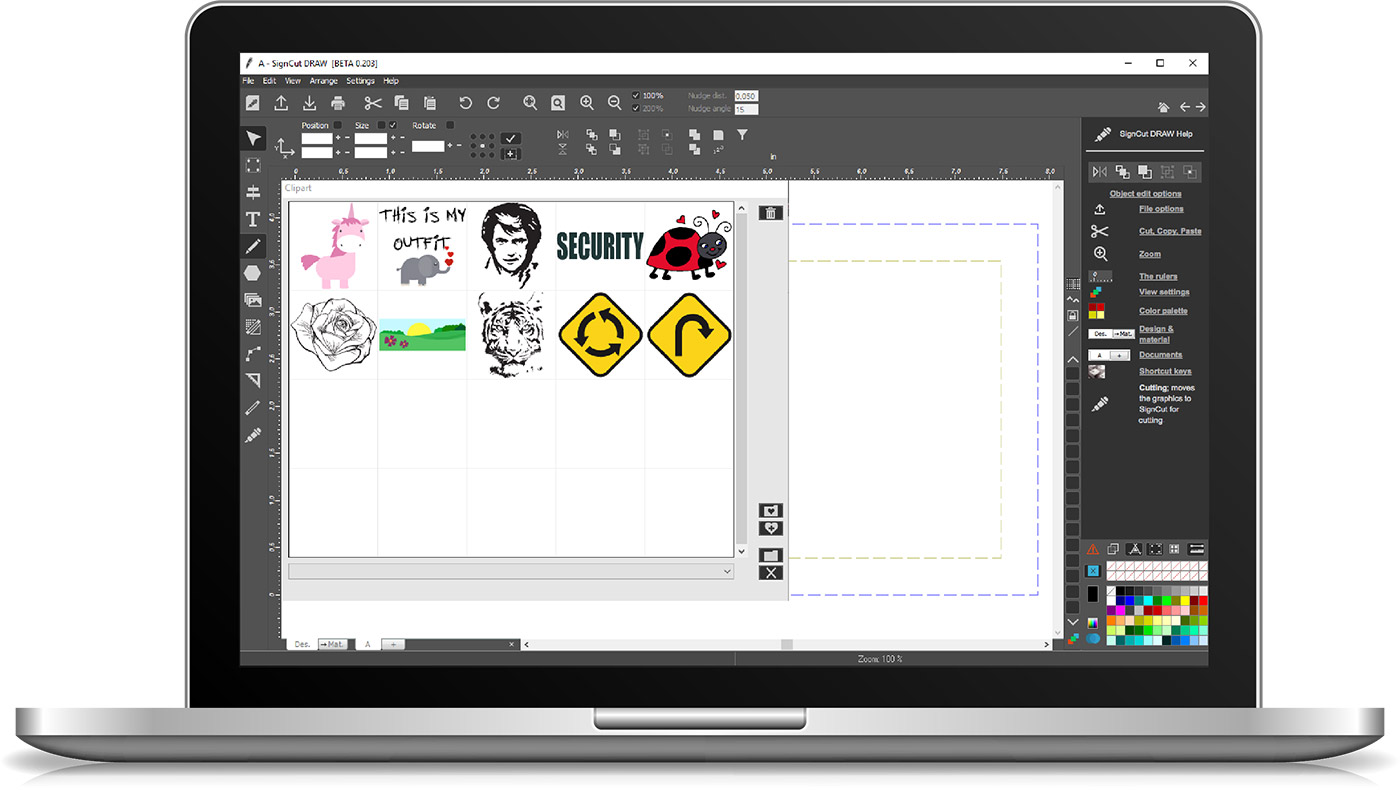Select the SECURITY clipart thumbnail

(x=600, y=246)
